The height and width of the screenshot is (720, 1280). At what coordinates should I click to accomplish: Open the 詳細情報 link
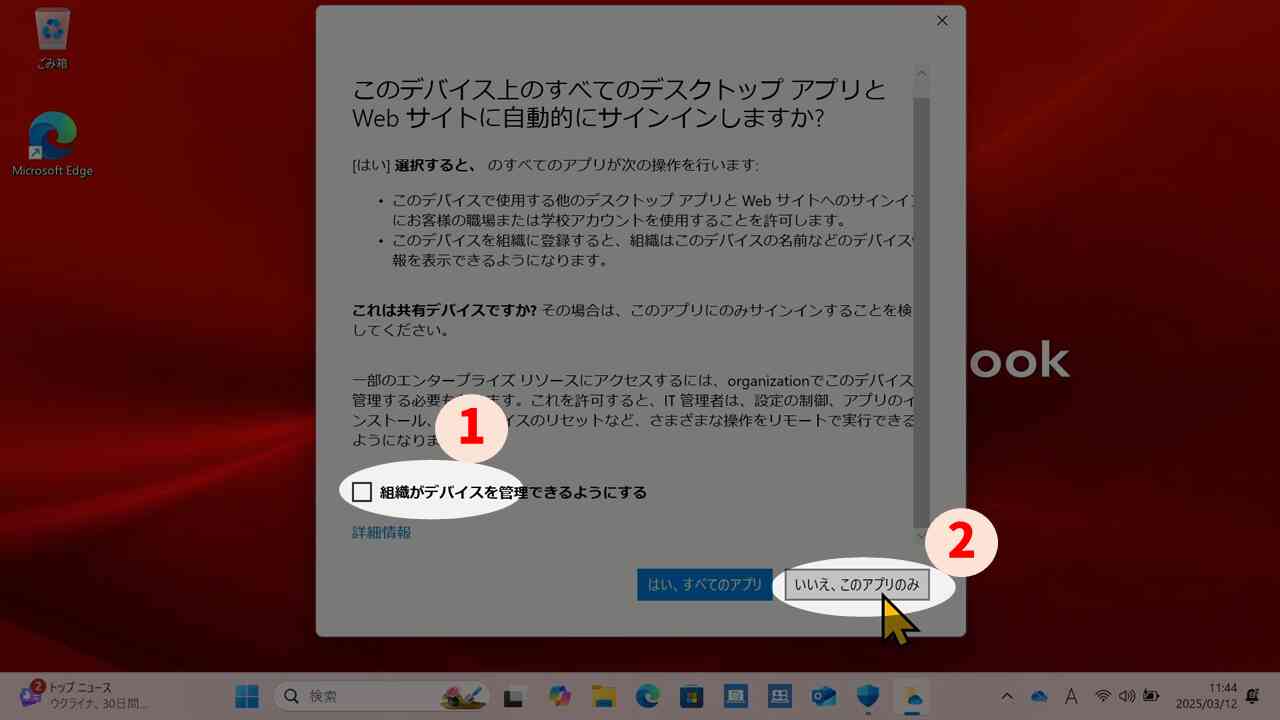click(379, 532)
